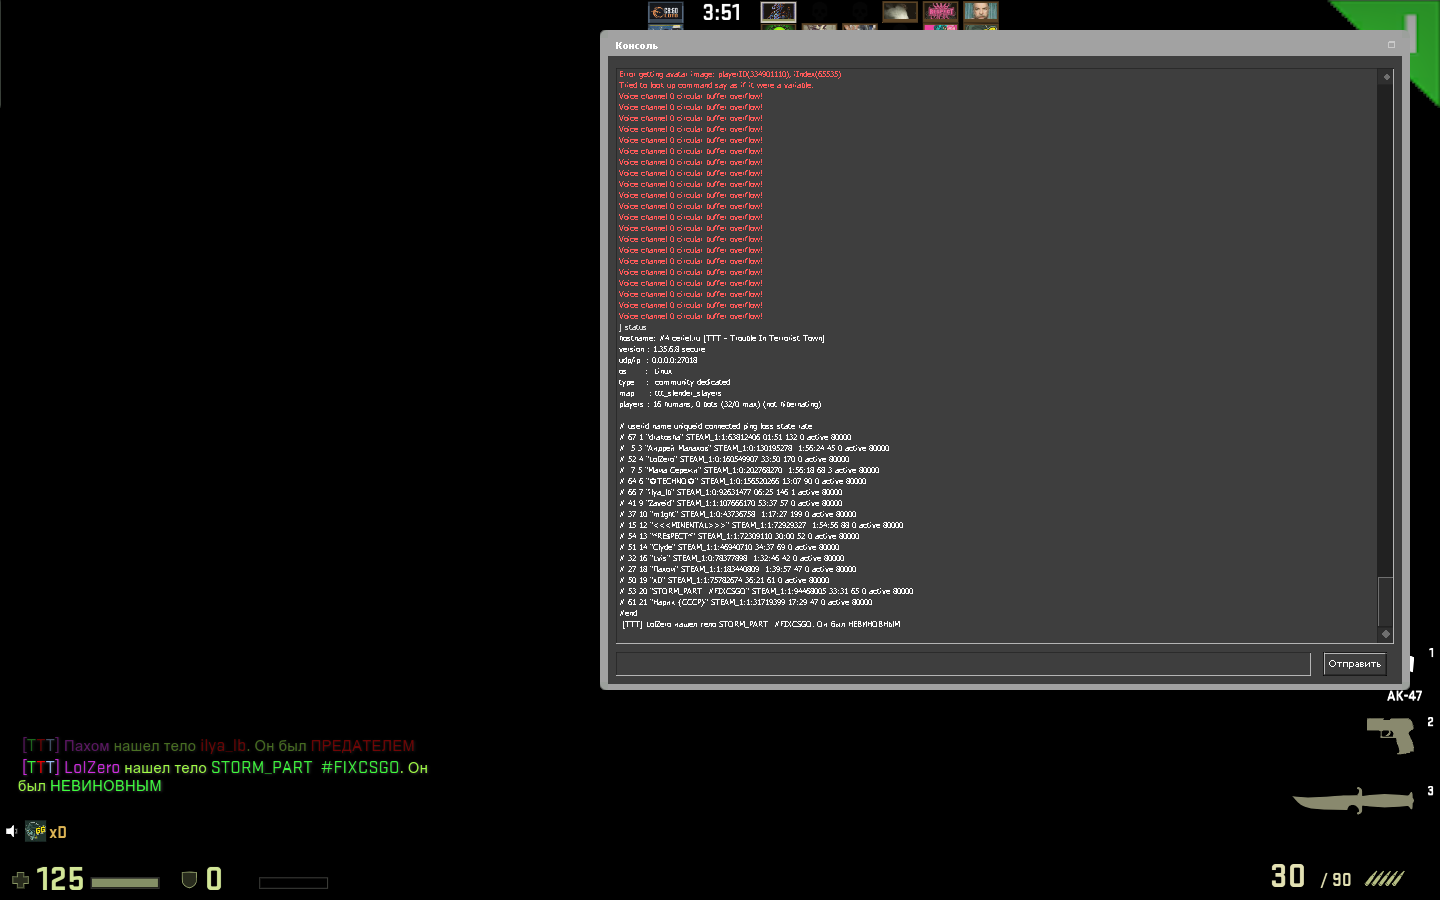Click the xD player avatar in voice indicator

(36, 831)
